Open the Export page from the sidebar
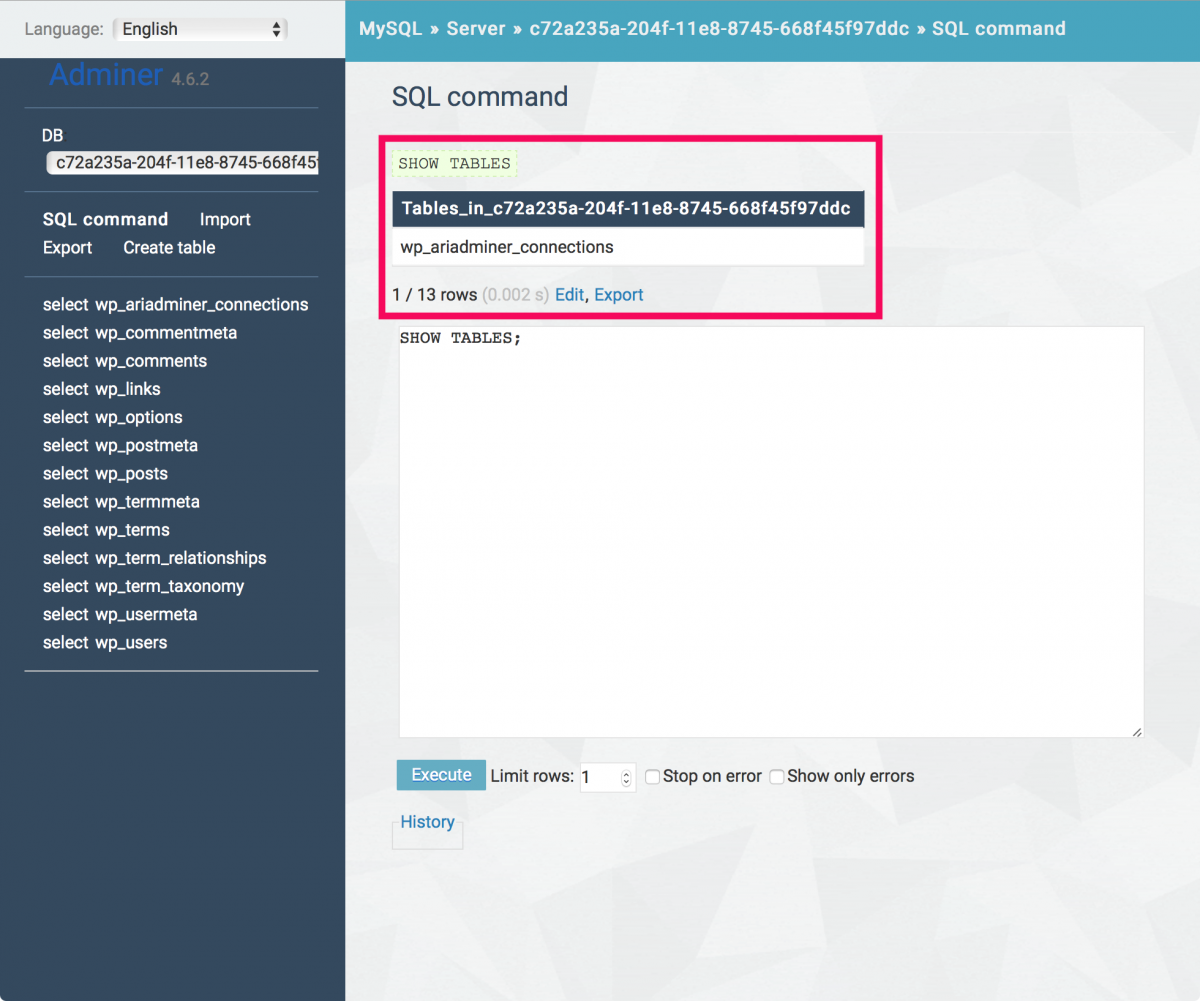 [x=67, y=247]
